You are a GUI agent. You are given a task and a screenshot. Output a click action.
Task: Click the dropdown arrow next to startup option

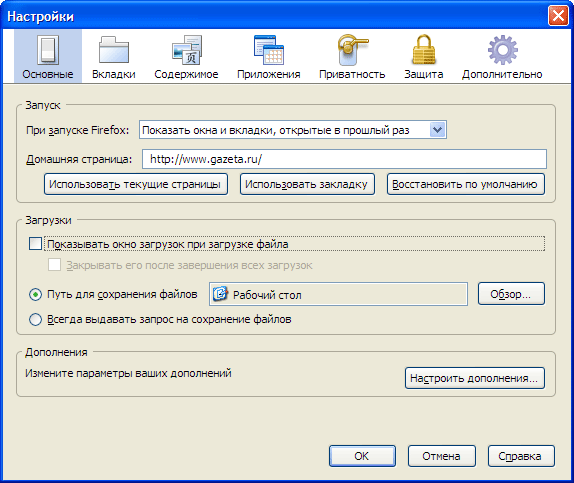point(438,130)
